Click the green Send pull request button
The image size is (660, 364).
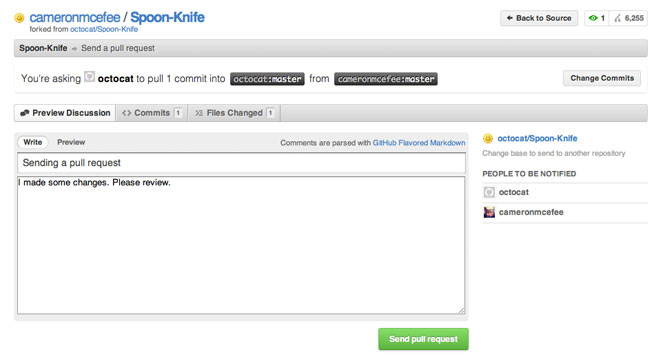point(423,339)
